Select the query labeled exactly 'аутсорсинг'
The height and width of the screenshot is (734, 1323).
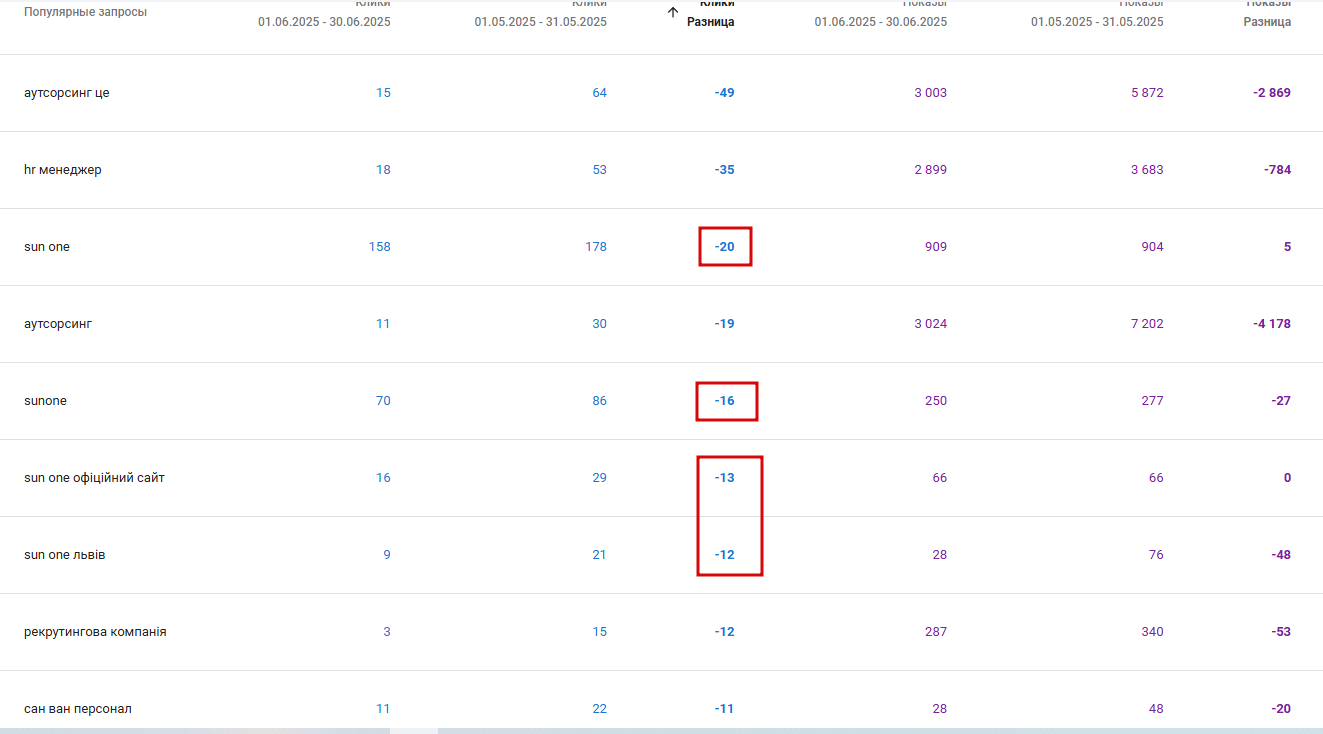58,324
